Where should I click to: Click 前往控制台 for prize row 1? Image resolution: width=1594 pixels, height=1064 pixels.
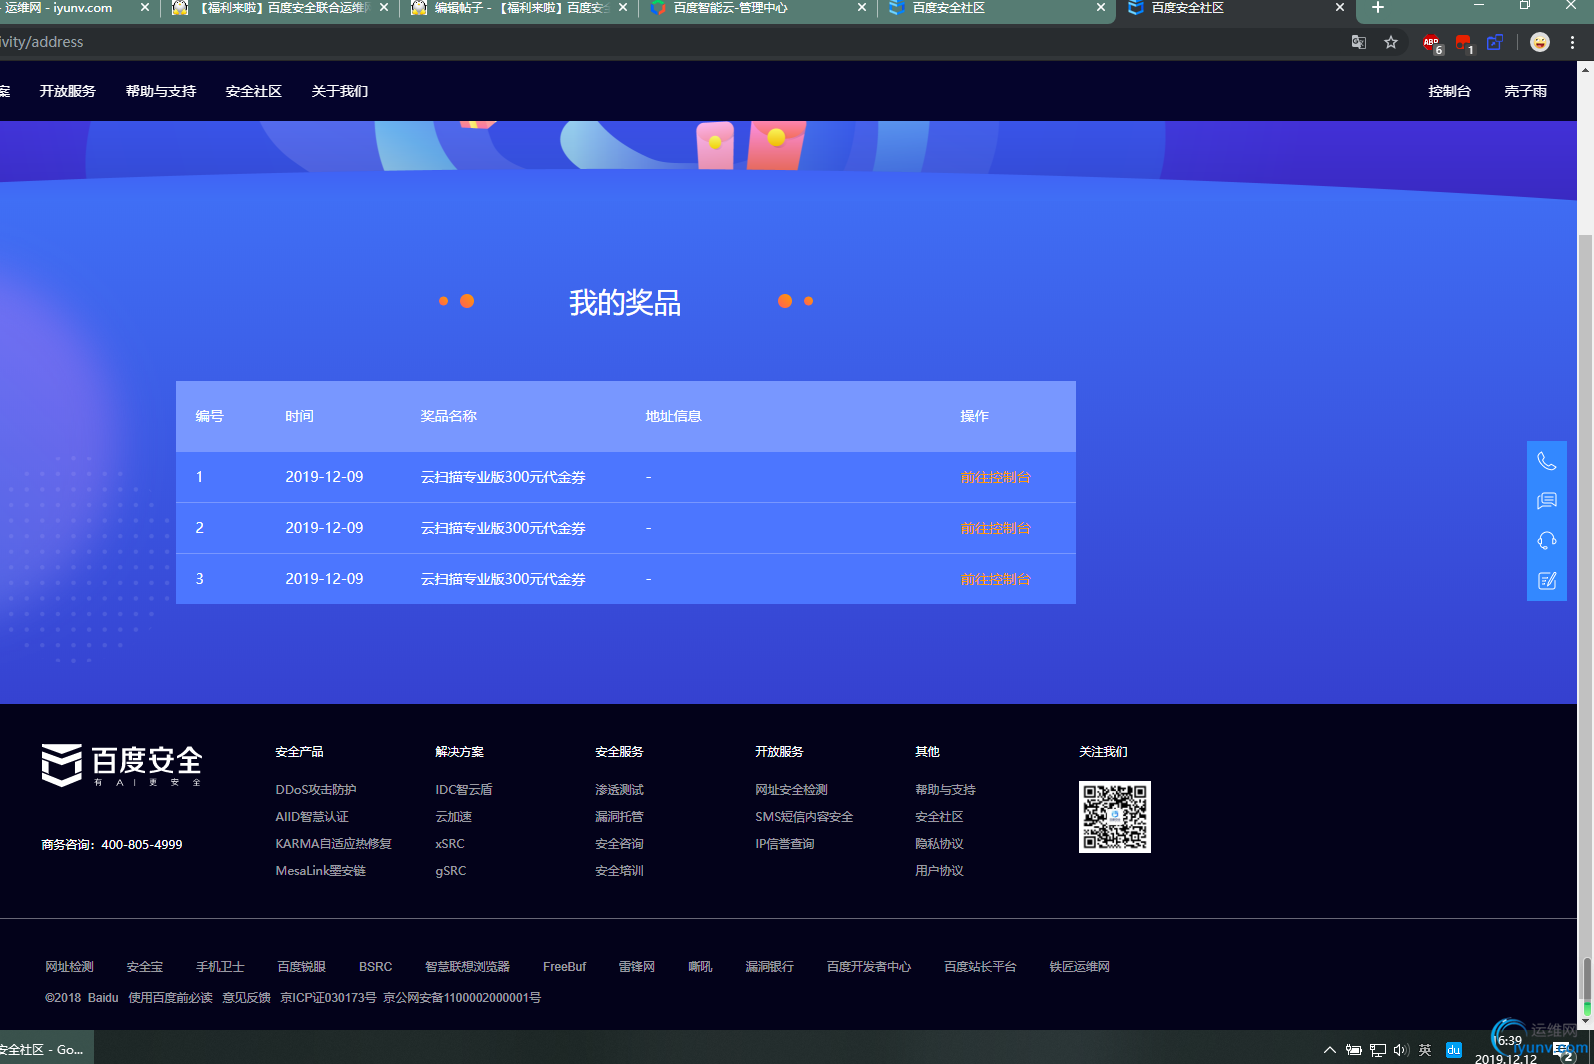(996, 477)
